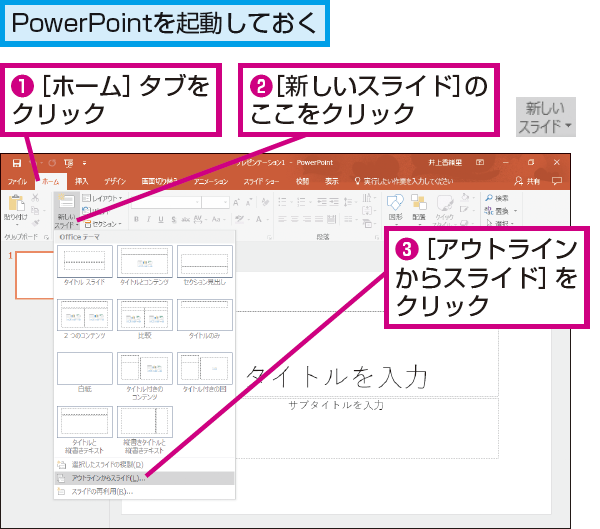Screen dimensions: 600x529
Task: Click the Share (共有) button
Action: (x=527, y=181)
